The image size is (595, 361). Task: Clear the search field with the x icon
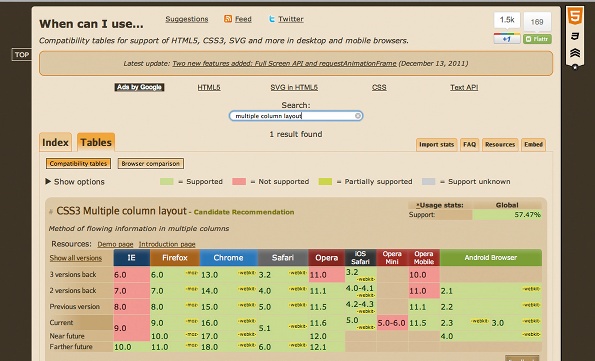pos(357,116)
